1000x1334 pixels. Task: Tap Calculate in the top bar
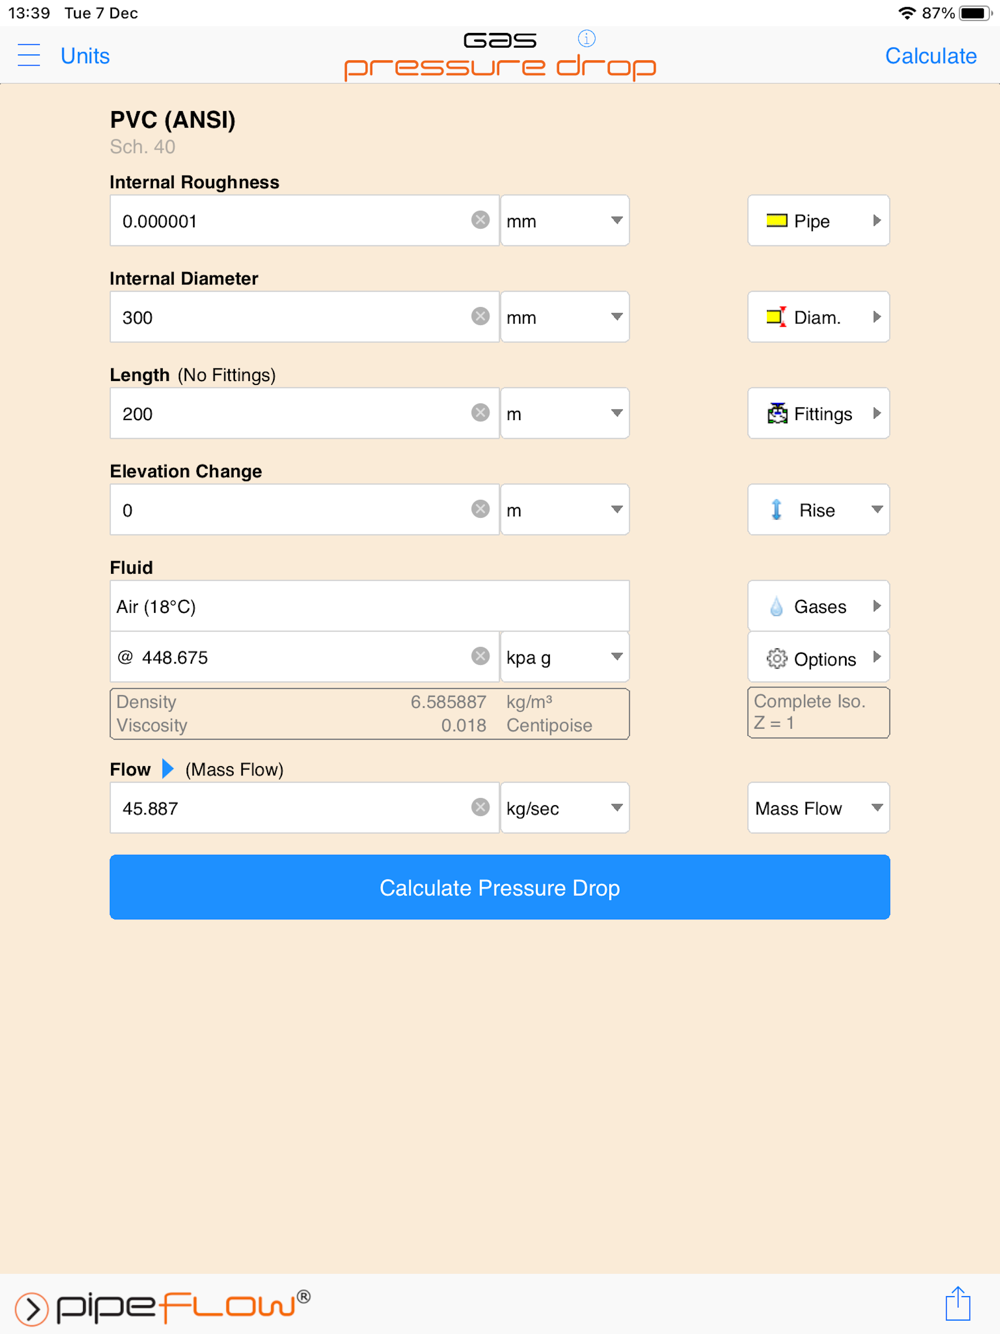931,56
